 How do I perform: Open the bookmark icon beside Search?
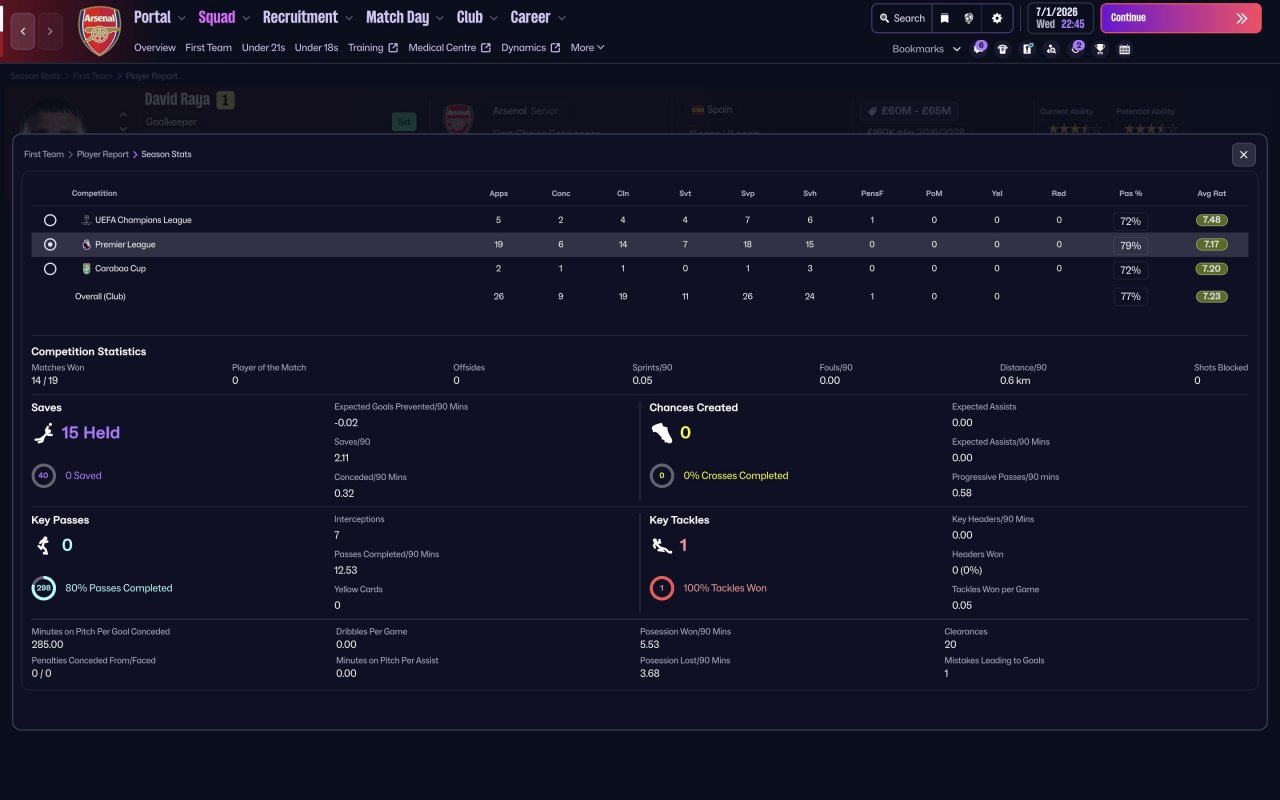[944, 18]
